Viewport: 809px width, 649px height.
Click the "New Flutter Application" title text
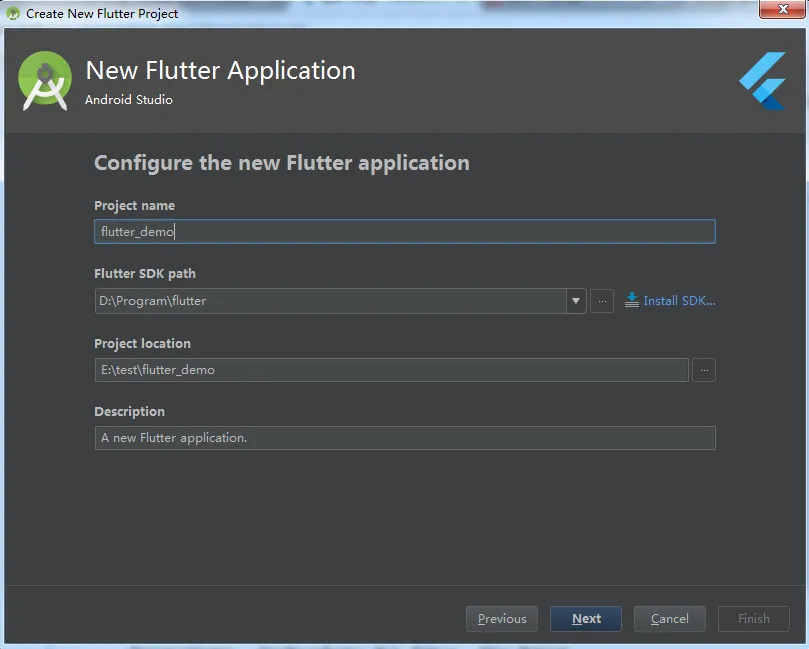pos(220,71)
